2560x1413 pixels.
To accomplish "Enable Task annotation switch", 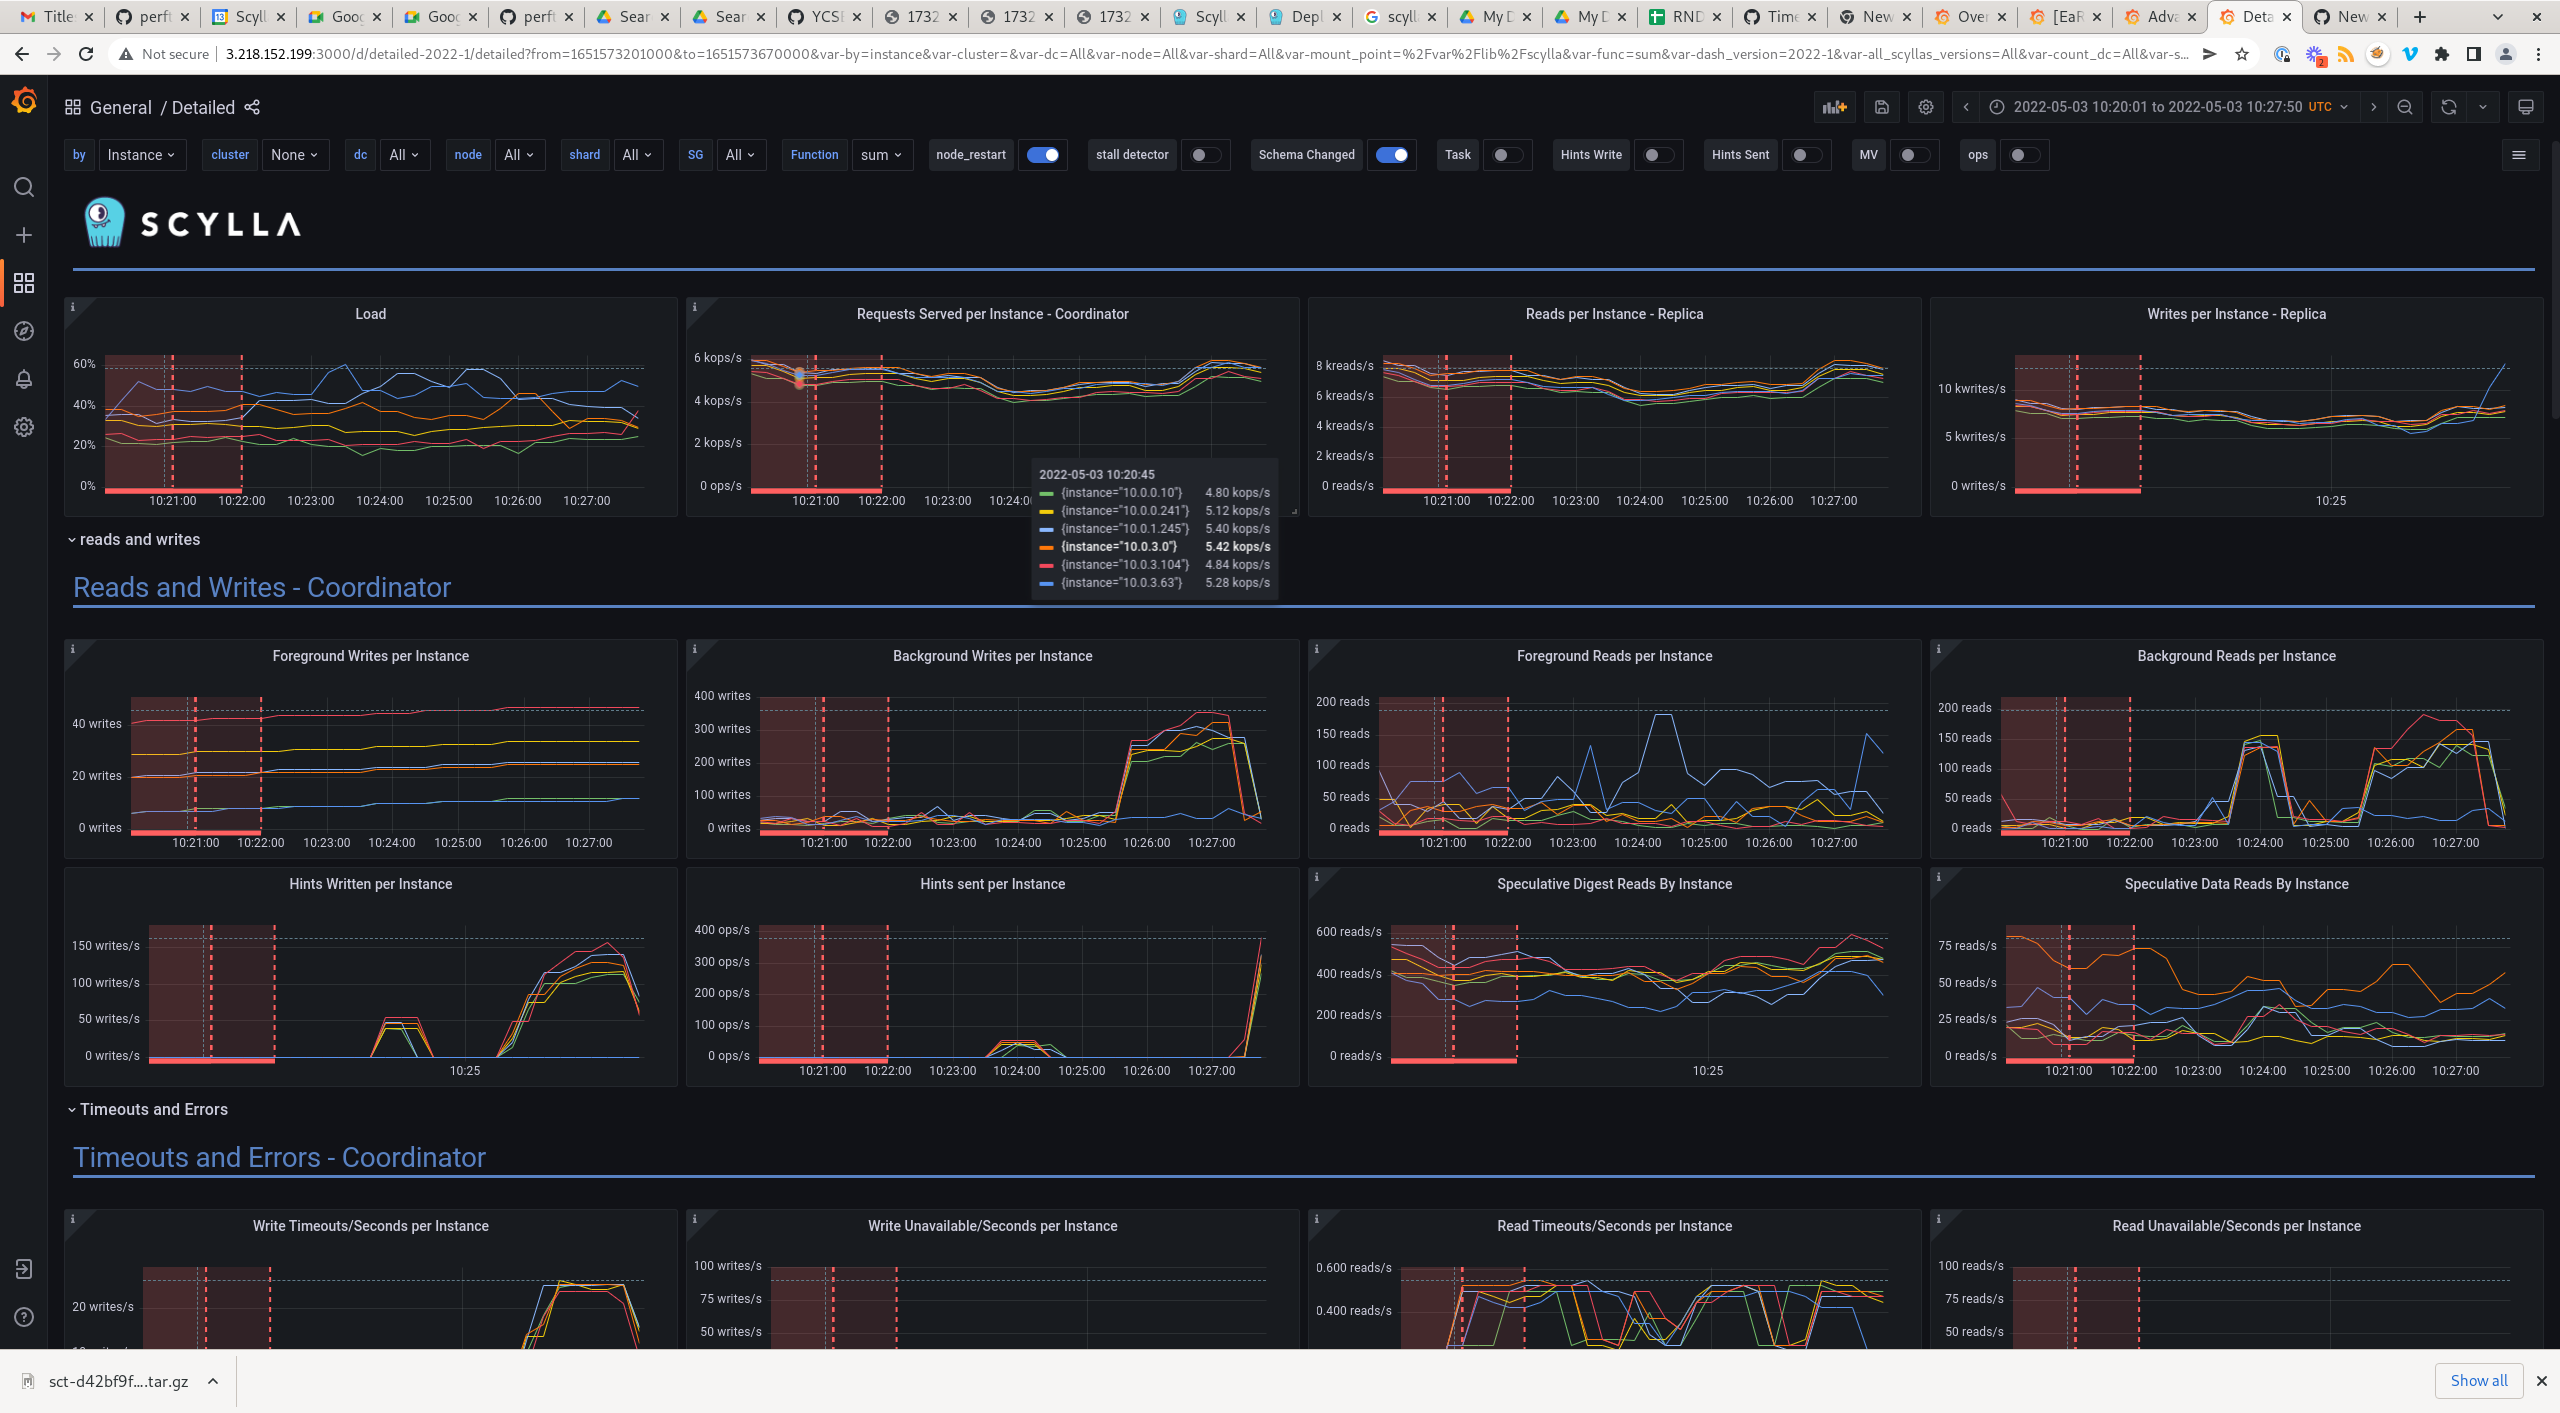I will [1507, 155].
